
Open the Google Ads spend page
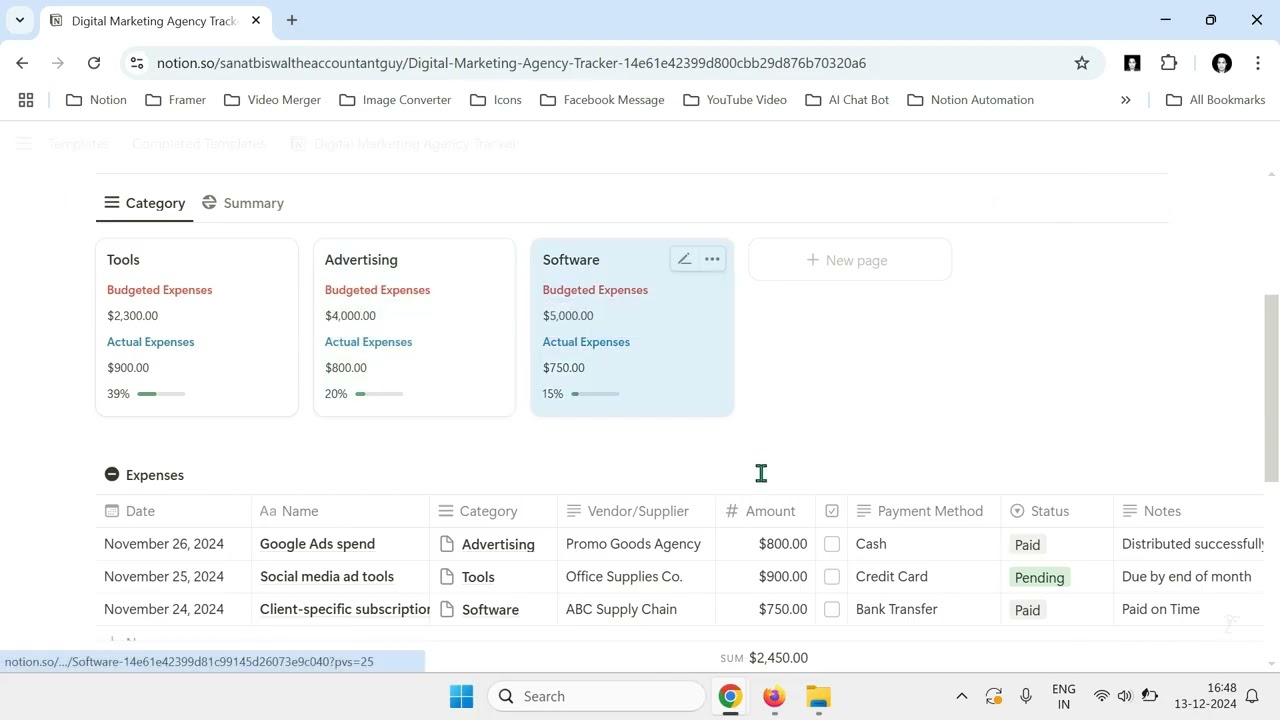(x=317, y=544)
